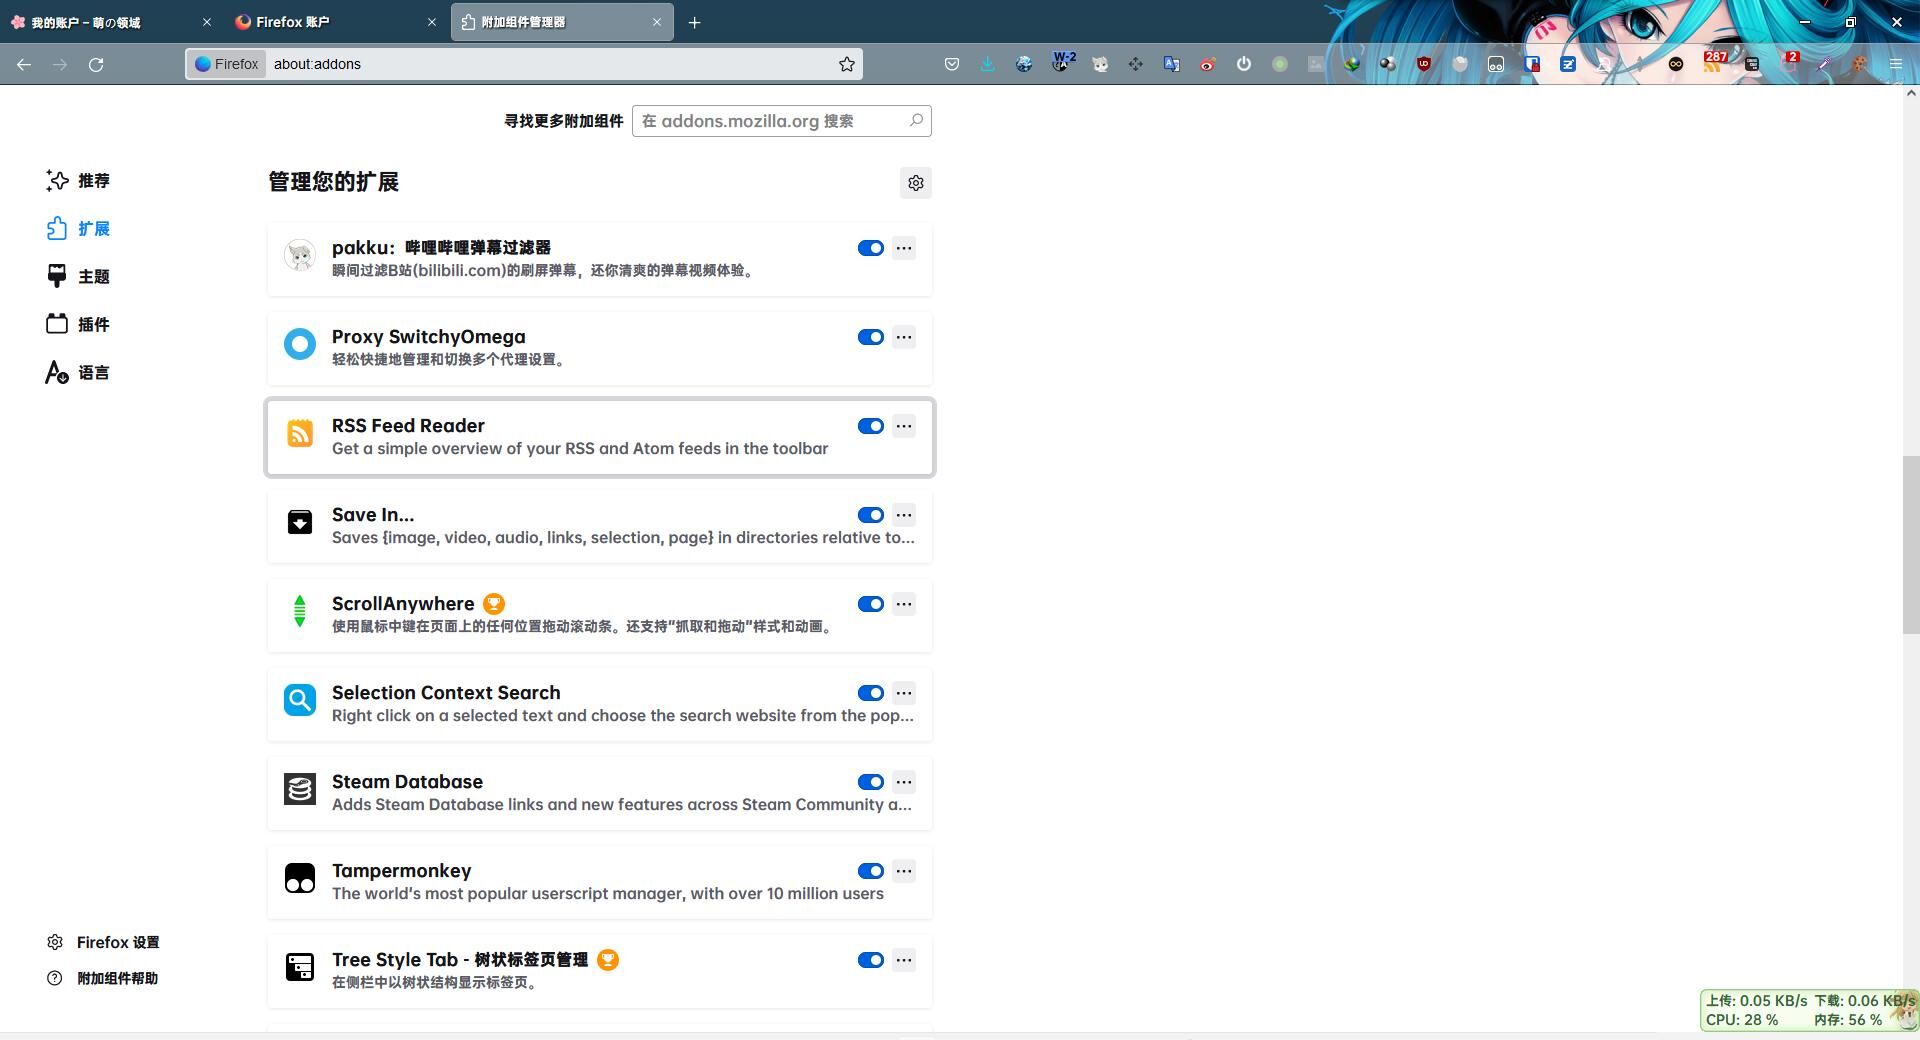Click the Tree Style Tab extension icon
This screenshot has width=1920, height=1040.
click(x=299, y=967)
